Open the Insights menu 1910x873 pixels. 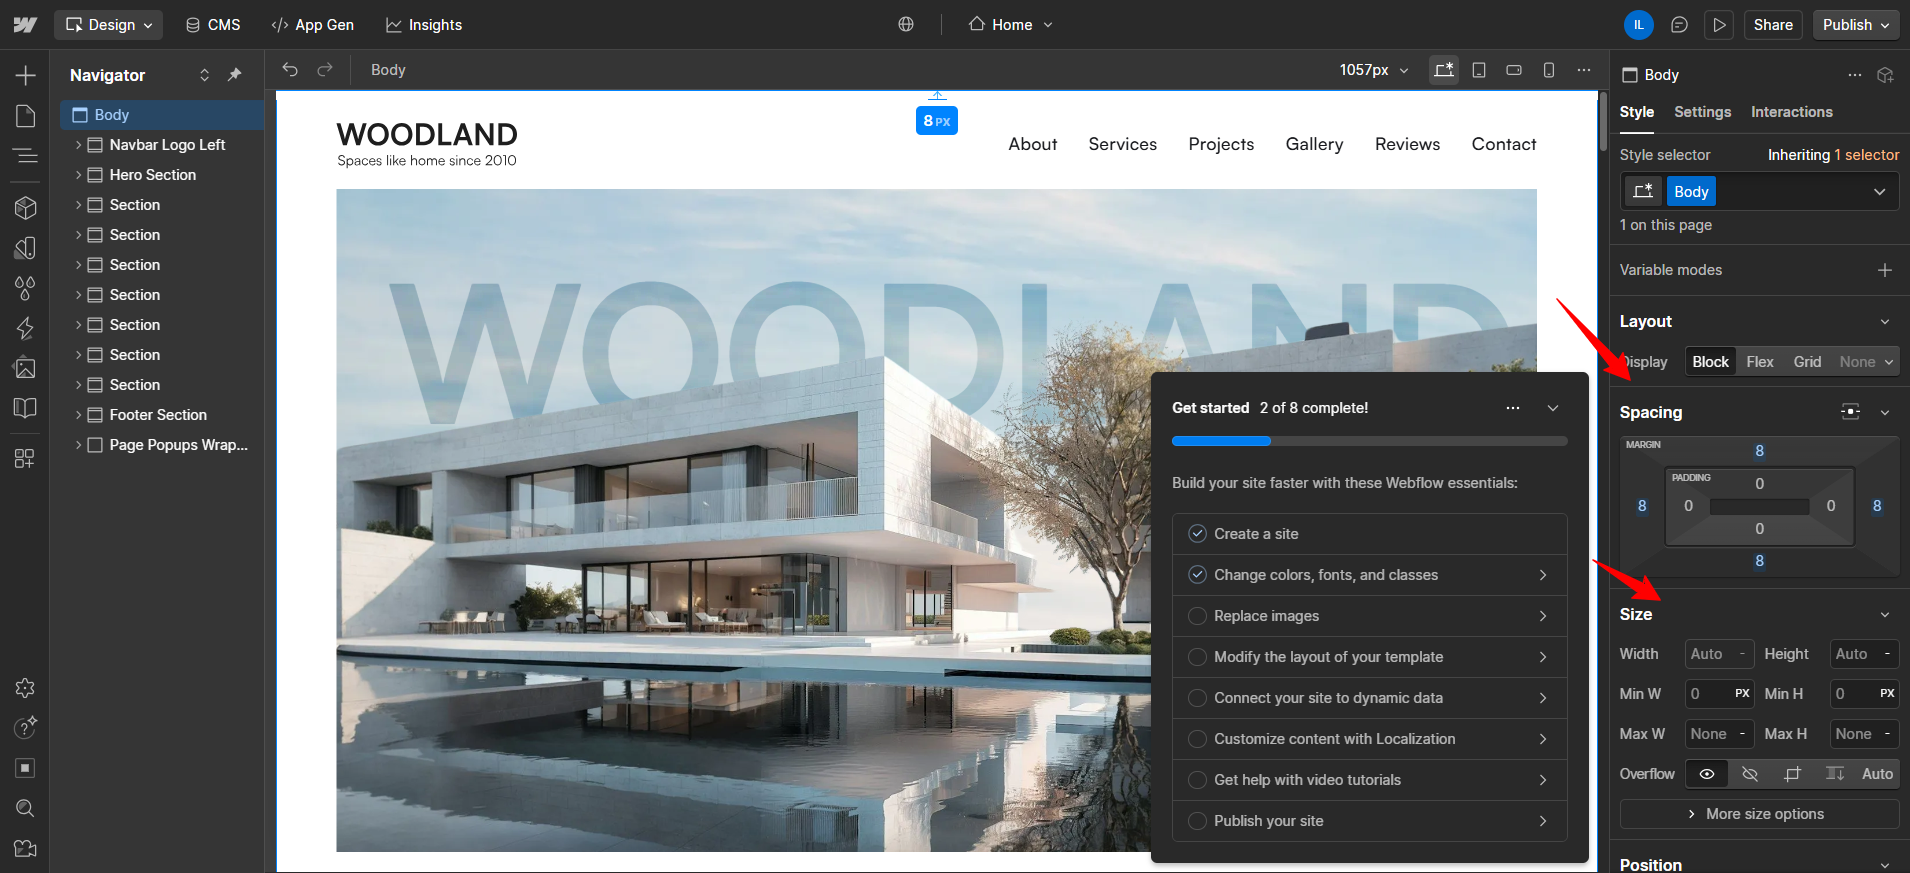424,25
